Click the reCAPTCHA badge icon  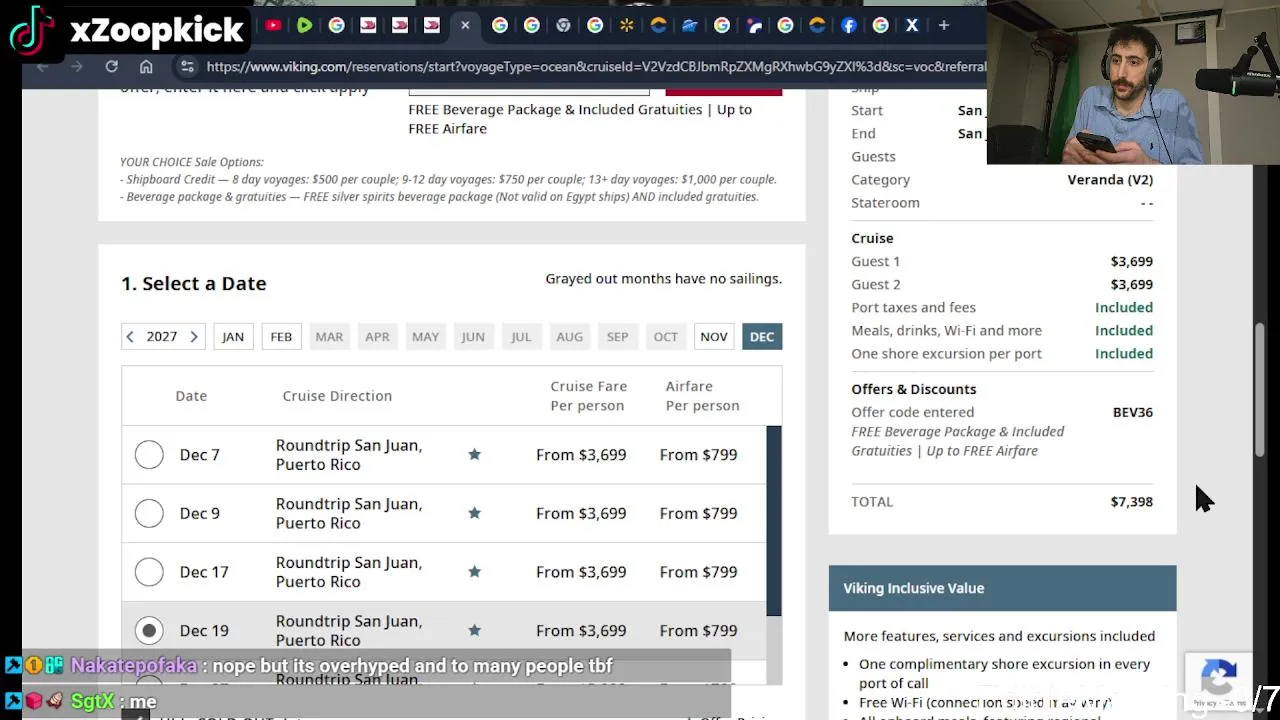(1218, 682)
